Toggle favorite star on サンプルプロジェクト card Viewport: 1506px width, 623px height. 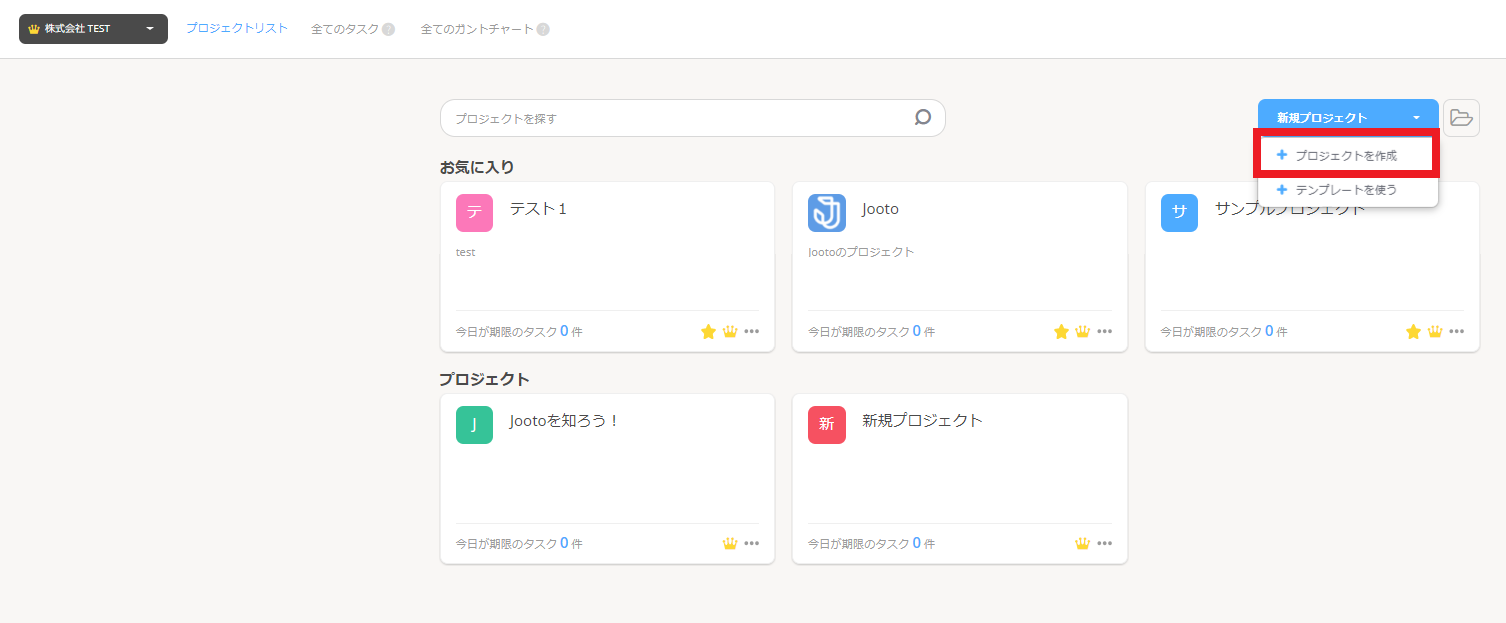pyautogui.click(x=1413, y=331)
